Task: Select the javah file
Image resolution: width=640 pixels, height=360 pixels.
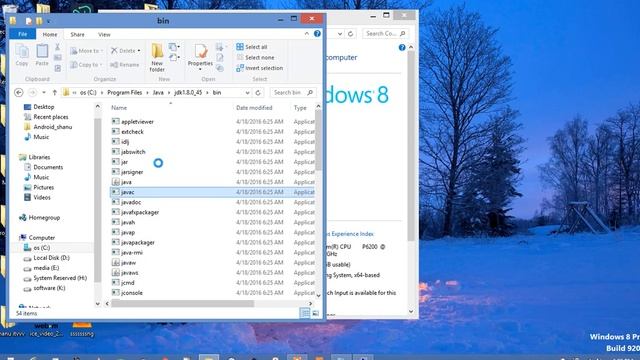Action: click(128, 222)
